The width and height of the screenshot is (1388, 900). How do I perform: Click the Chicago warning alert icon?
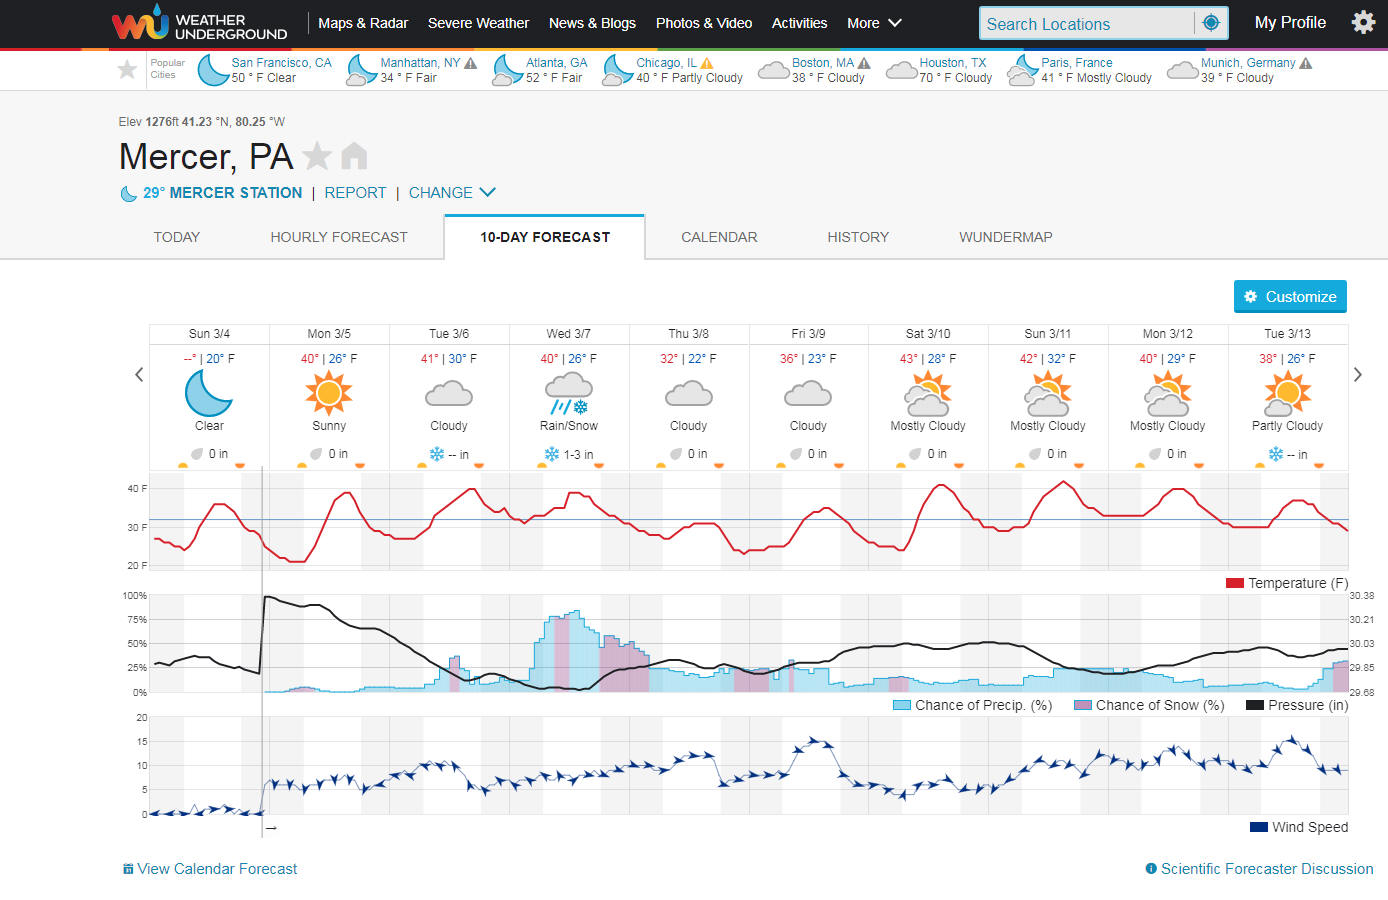[x=707, y=63]
